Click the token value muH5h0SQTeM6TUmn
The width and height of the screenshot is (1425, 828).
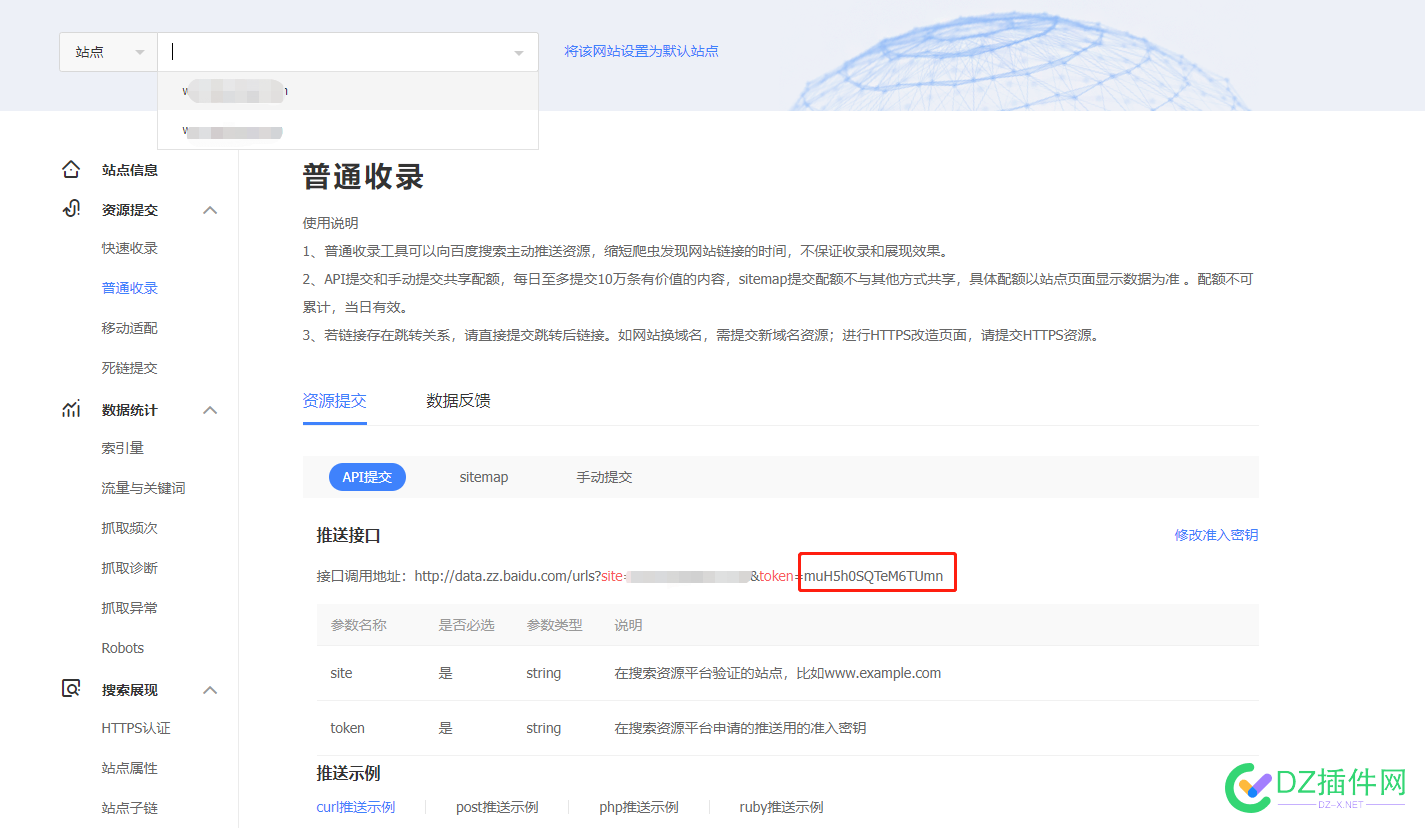[874, 576]
